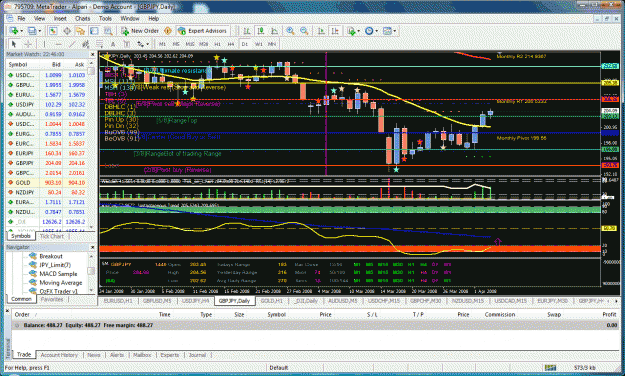
Task: Click Symbol column header in Market Watch
Action: point(18,65)
